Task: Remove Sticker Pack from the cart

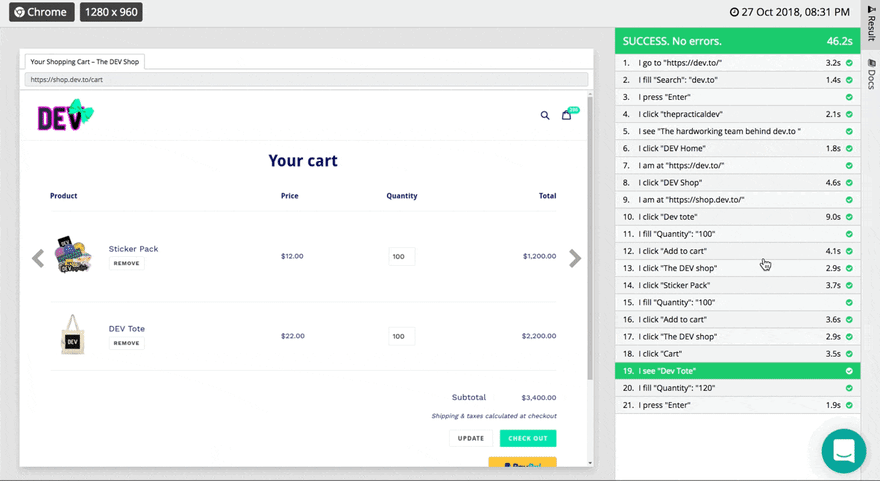Action: tap(126, 263)
